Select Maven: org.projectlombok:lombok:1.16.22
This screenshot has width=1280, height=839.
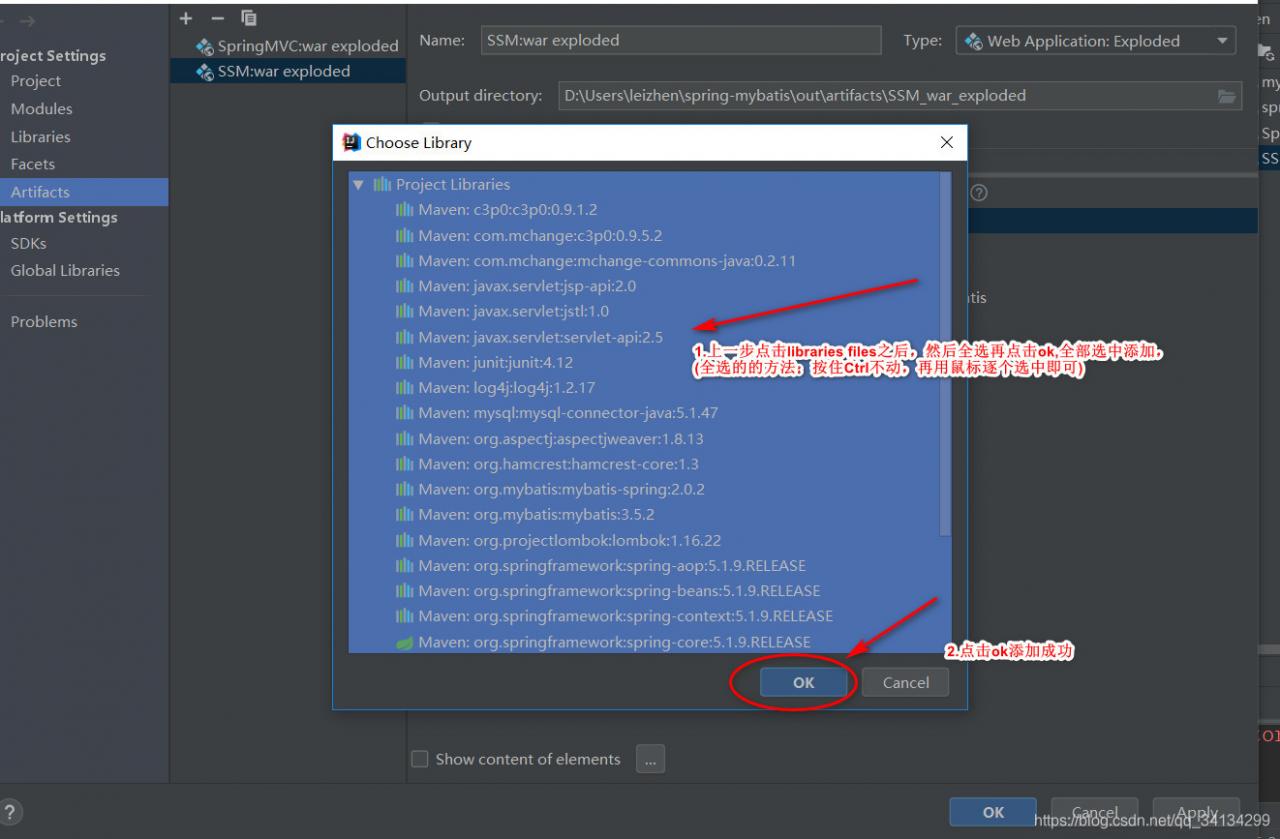click(x=645, y=540)
